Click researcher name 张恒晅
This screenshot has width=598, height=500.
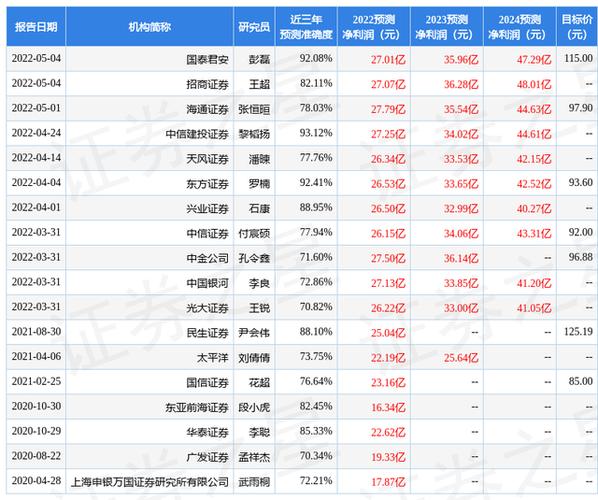coord(254,109)
